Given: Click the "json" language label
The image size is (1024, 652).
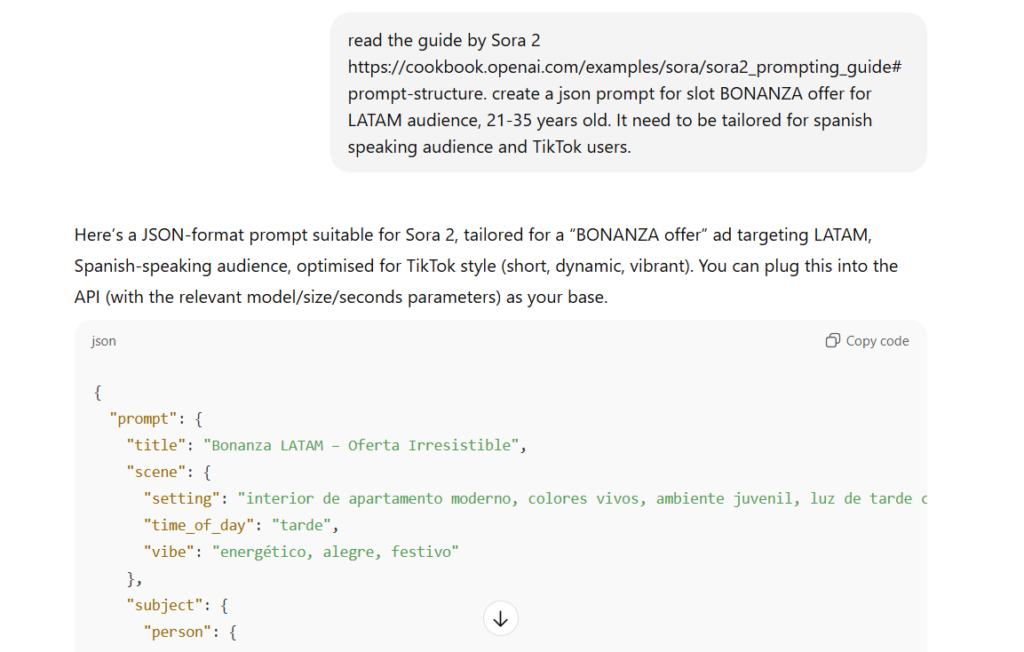Looking at the screenshot, I should click(x=103, y=341).
